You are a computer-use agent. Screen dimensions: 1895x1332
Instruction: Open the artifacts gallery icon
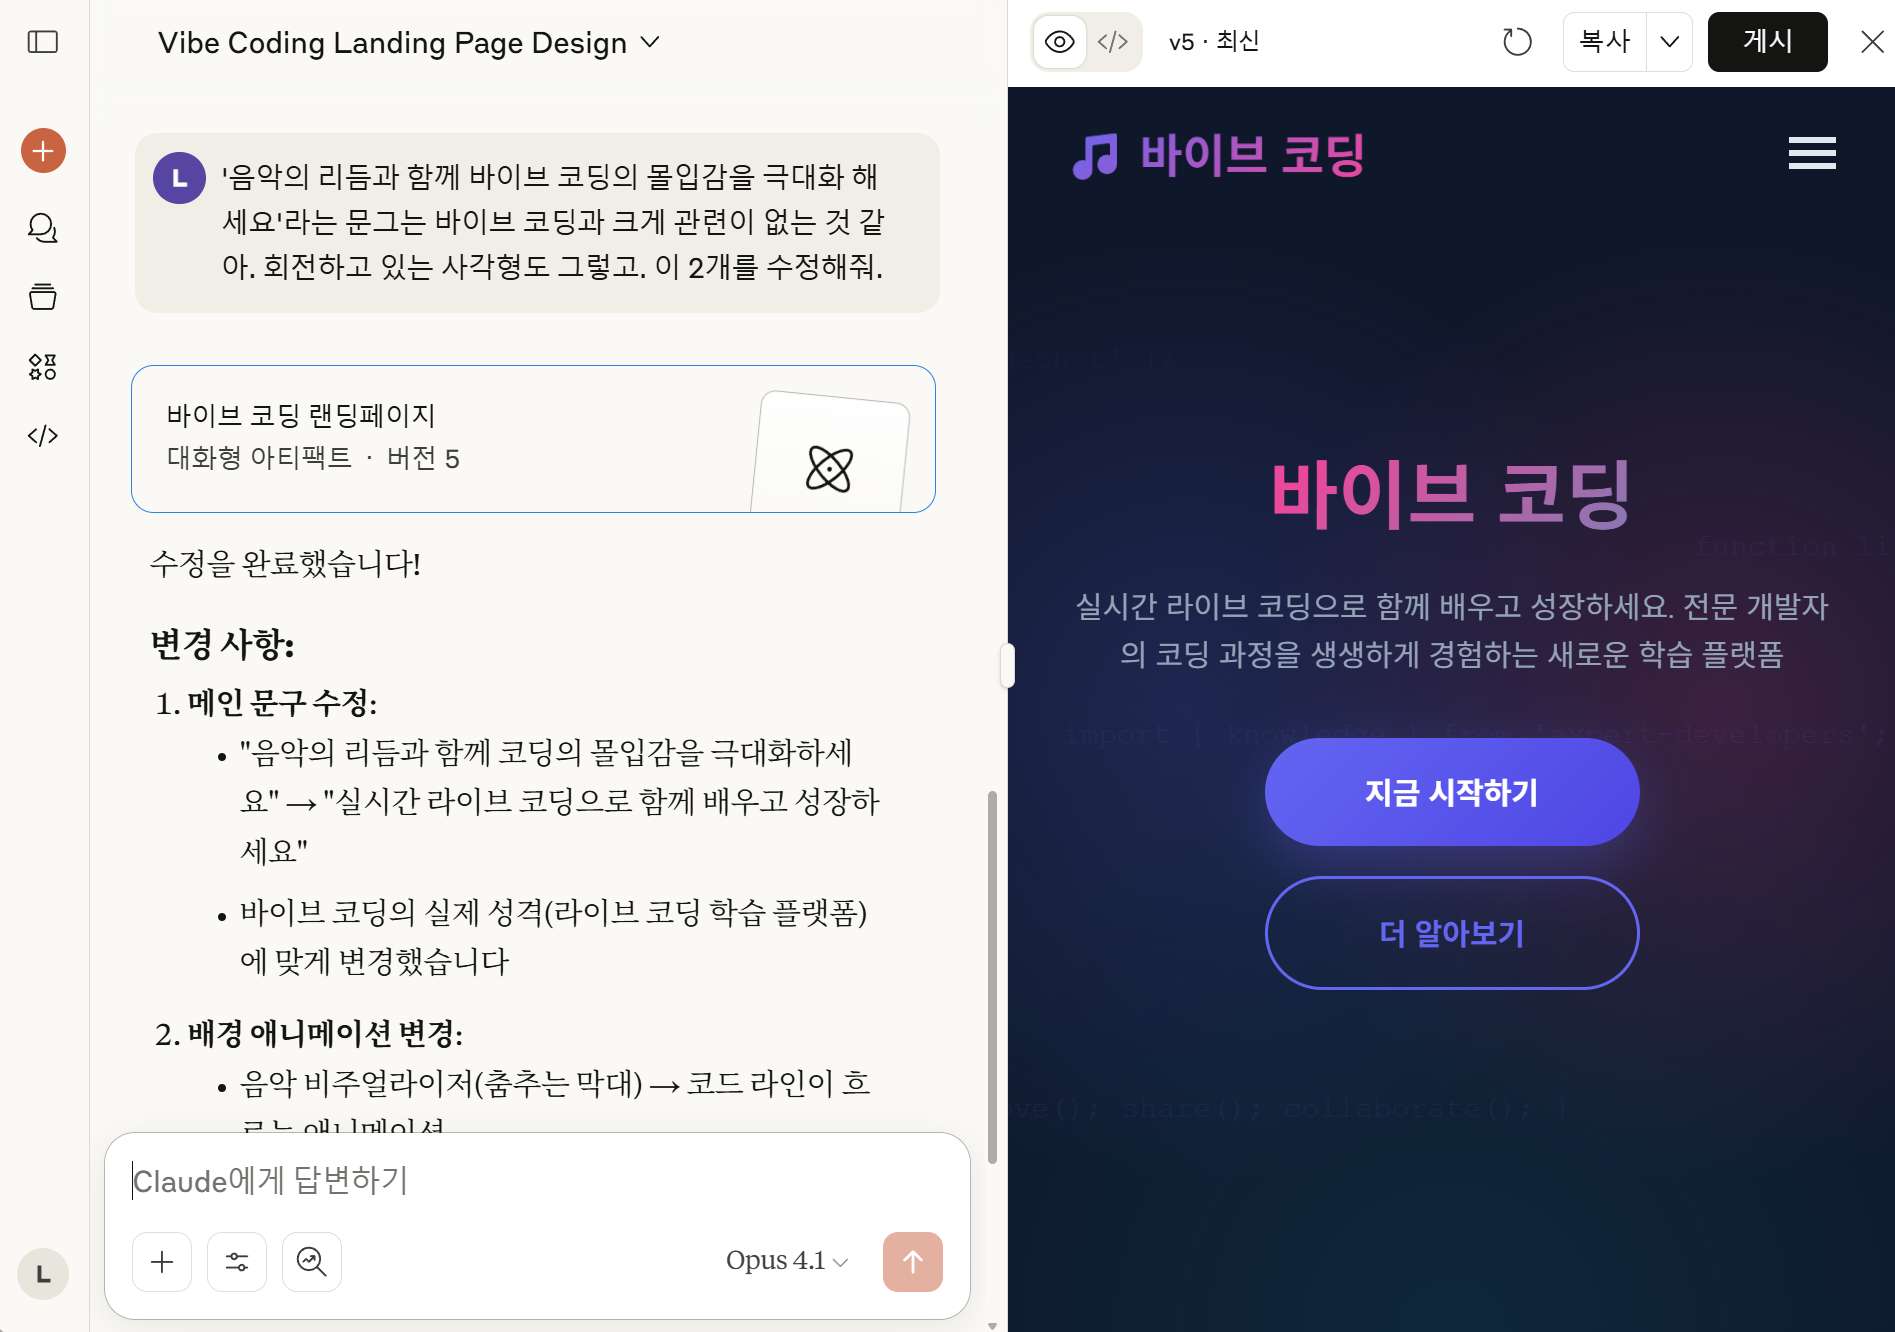coord(43,366)
